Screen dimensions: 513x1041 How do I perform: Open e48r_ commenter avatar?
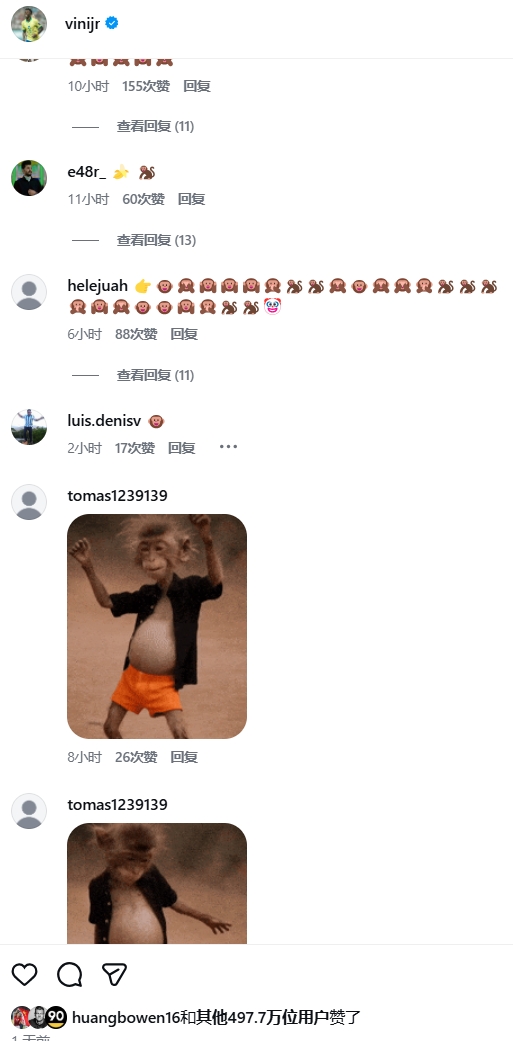[x=29, y=178]
